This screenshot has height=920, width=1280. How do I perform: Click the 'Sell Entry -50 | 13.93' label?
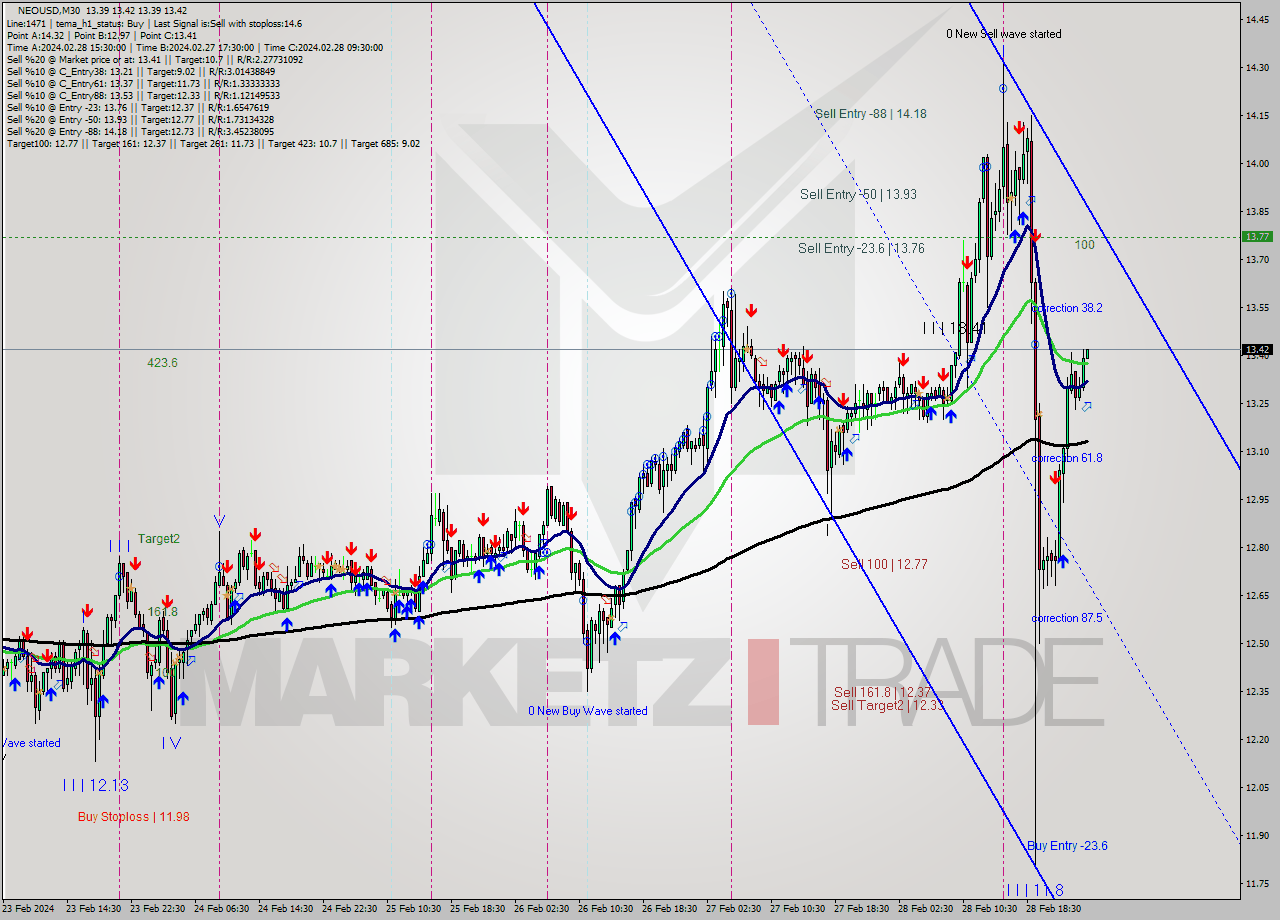(858, 194)
